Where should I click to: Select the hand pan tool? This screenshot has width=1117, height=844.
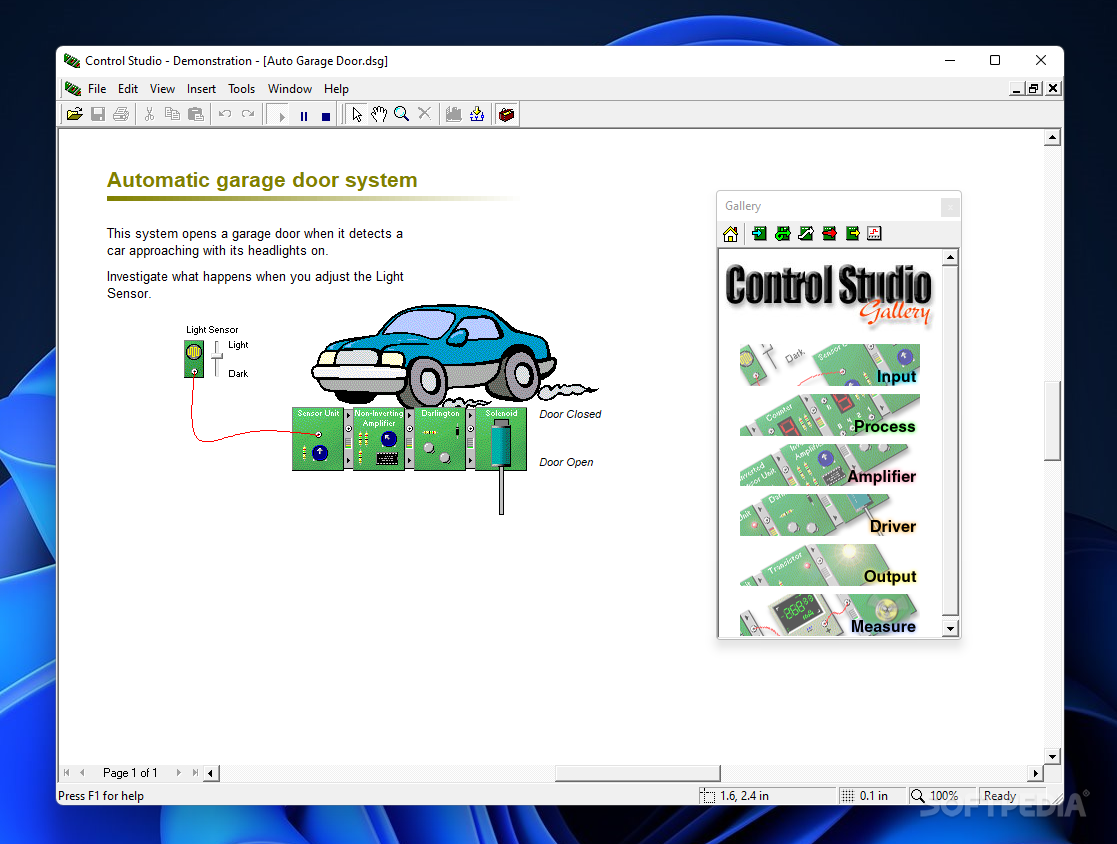379,114
